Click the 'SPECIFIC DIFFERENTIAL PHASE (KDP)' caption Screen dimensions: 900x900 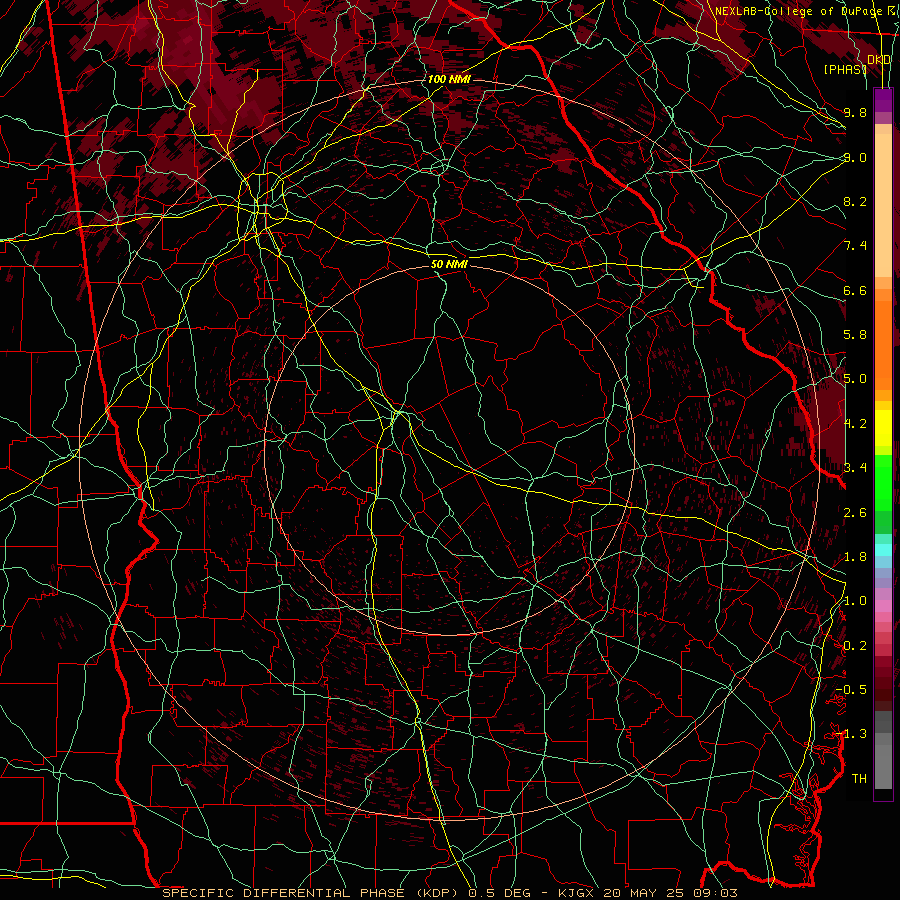pyautogui.click(x=312, y=893)
